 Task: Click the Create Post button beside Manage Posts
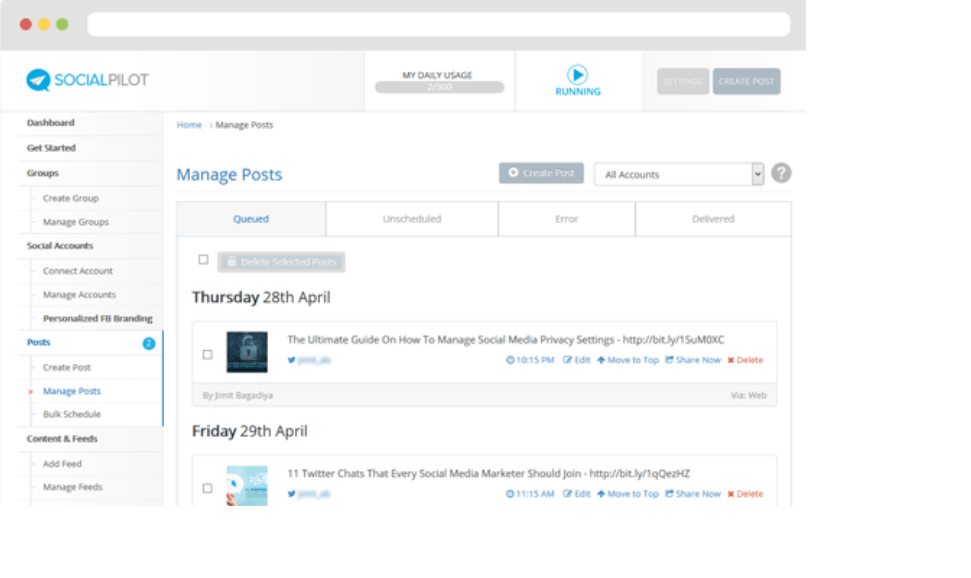point(541,173)
